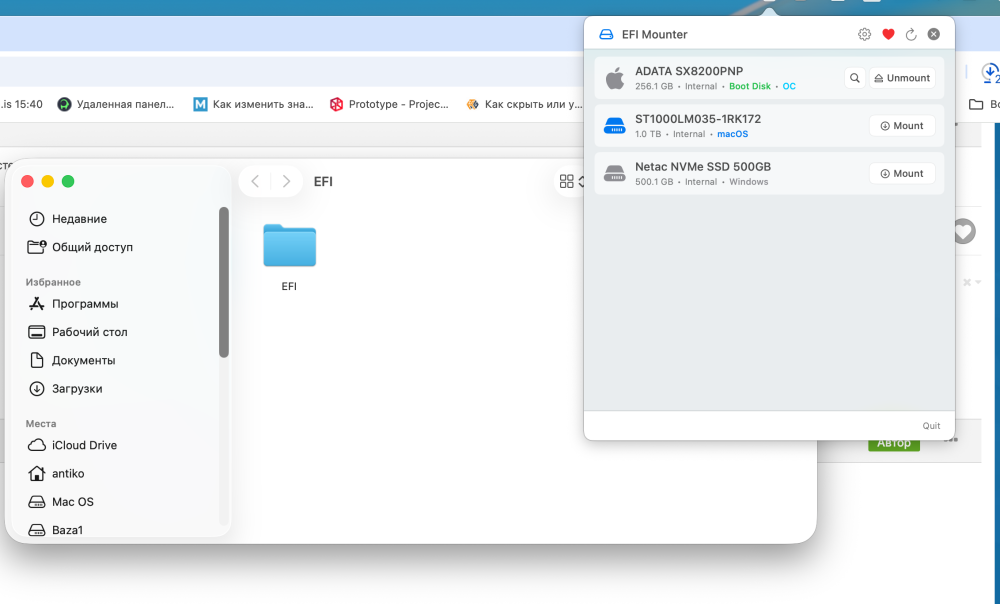The width and height of the screenshot is (1000, 604).
Task: Change Finder view with grid icon
Action: pos(566,182)
